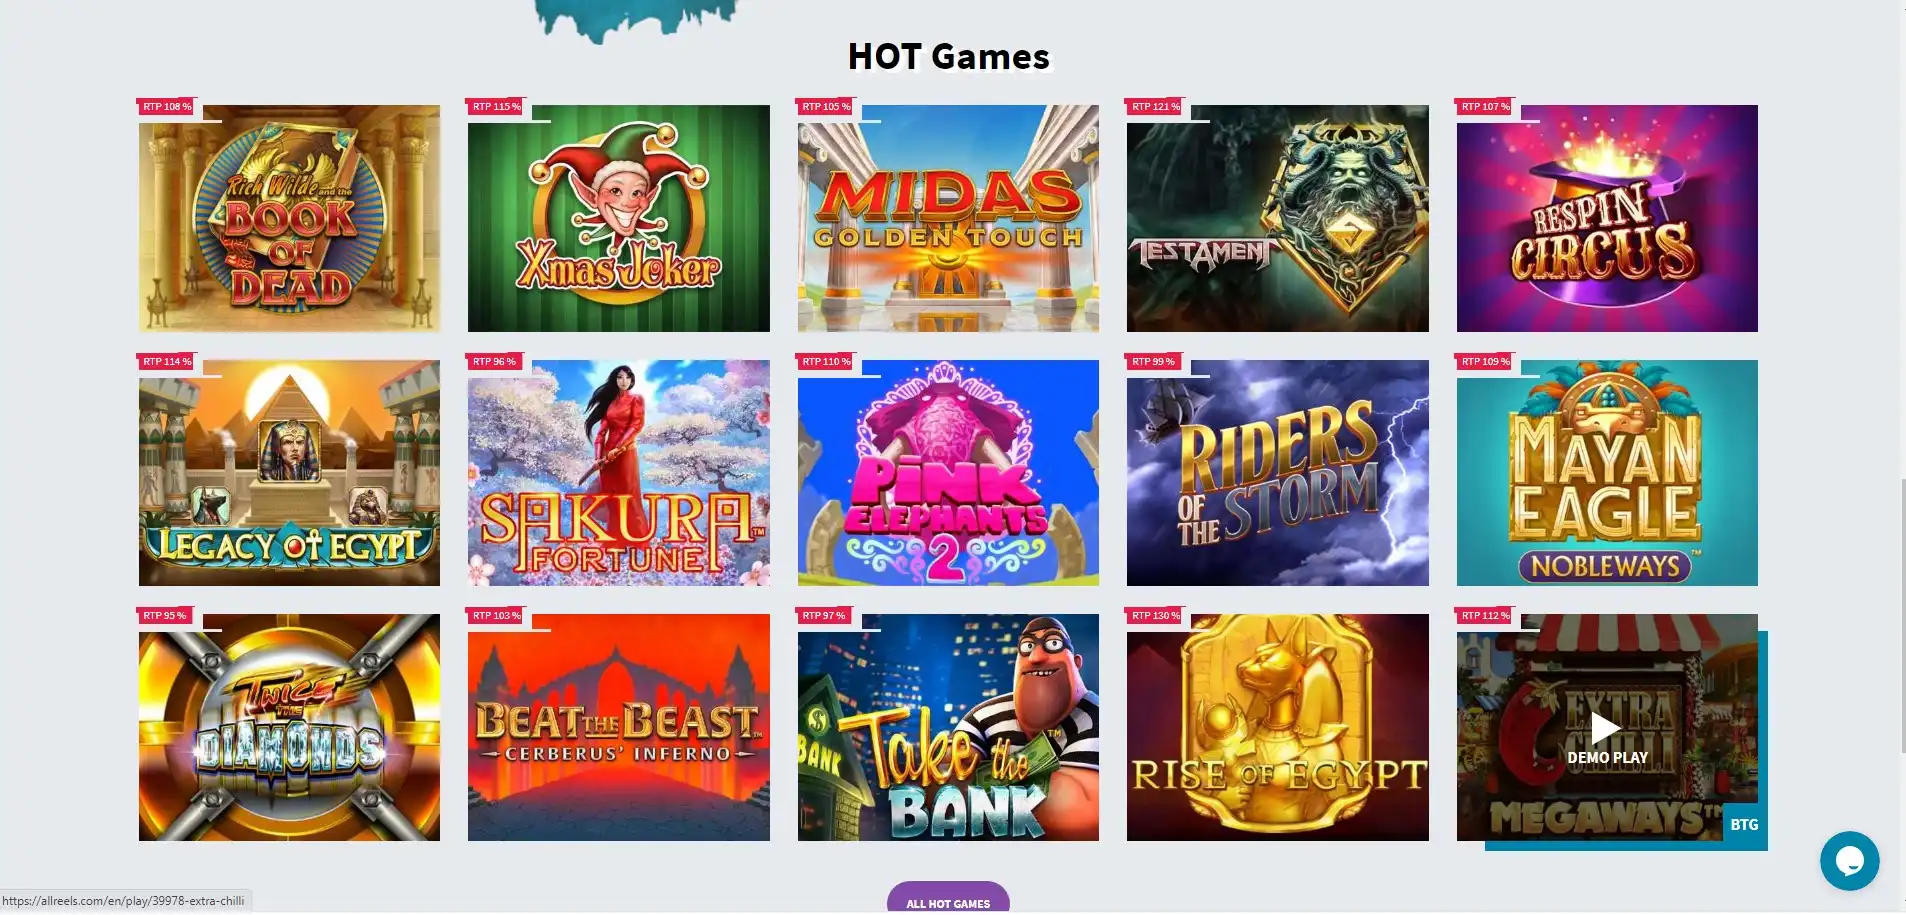Click the RTP 130% badge
This screenshot has width=1906, height=915.
[x=1155, y=616]
